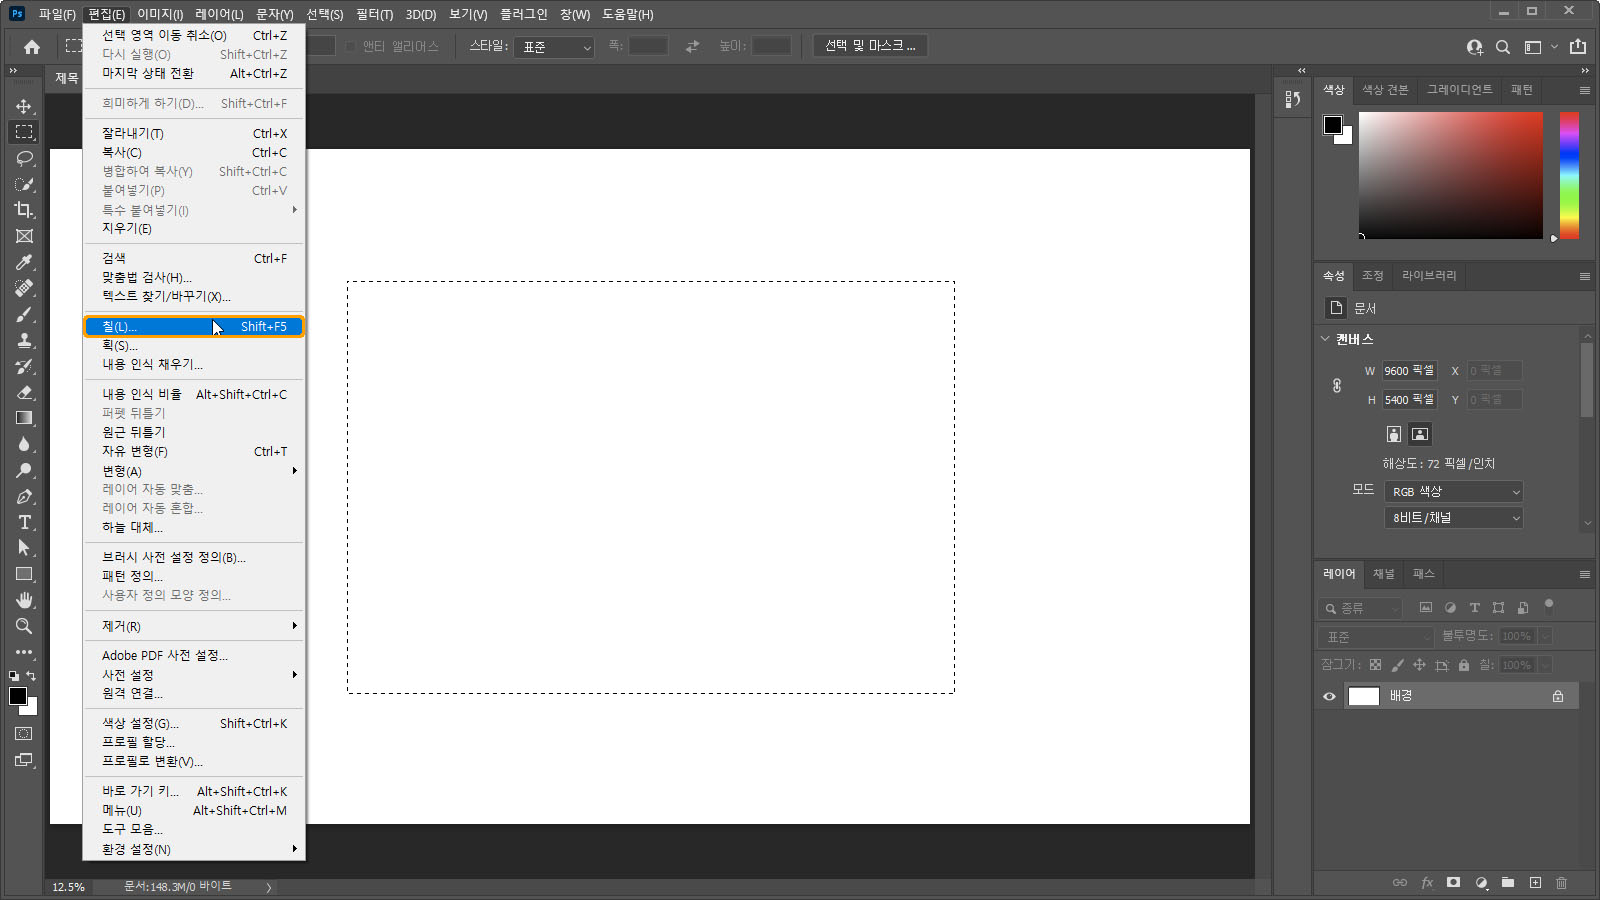Image resolution: width=1600 pixels, height=900 pixels.
Task: Select the Lasso tool
Action: point(24,158)
